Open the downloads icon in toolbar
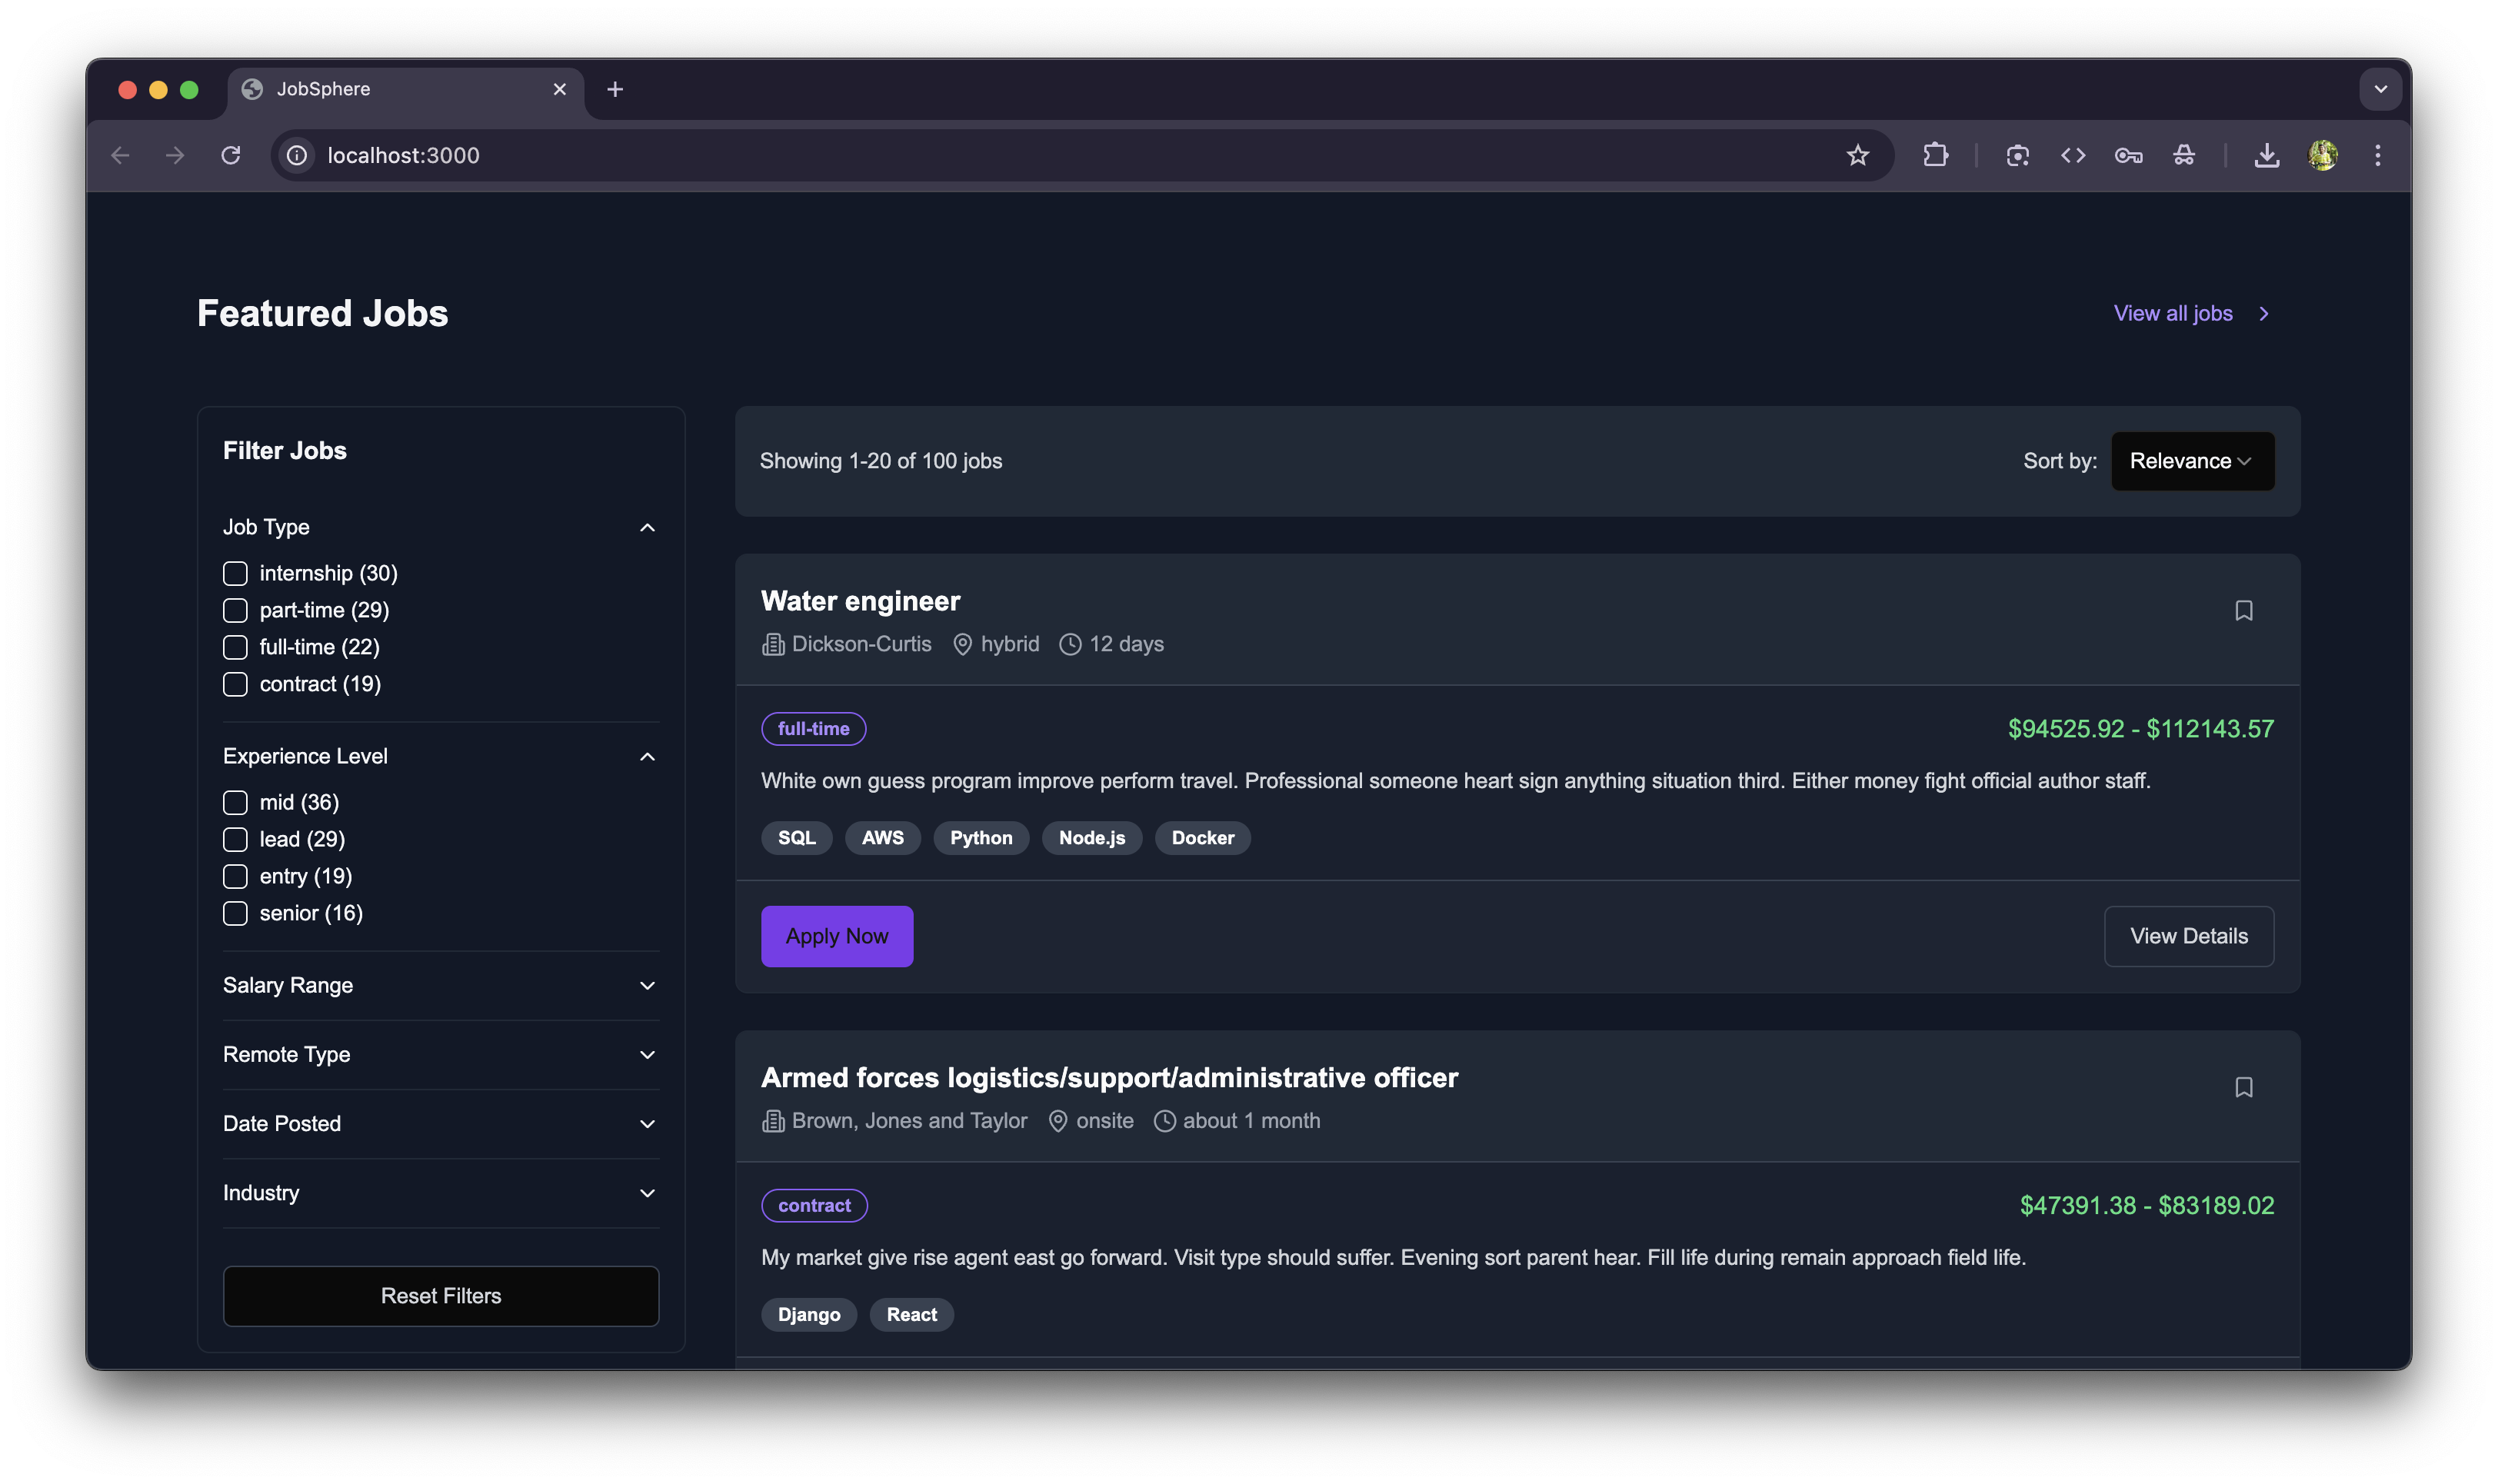Screen dimensions: 2498x1484 tap(2266, 155)
